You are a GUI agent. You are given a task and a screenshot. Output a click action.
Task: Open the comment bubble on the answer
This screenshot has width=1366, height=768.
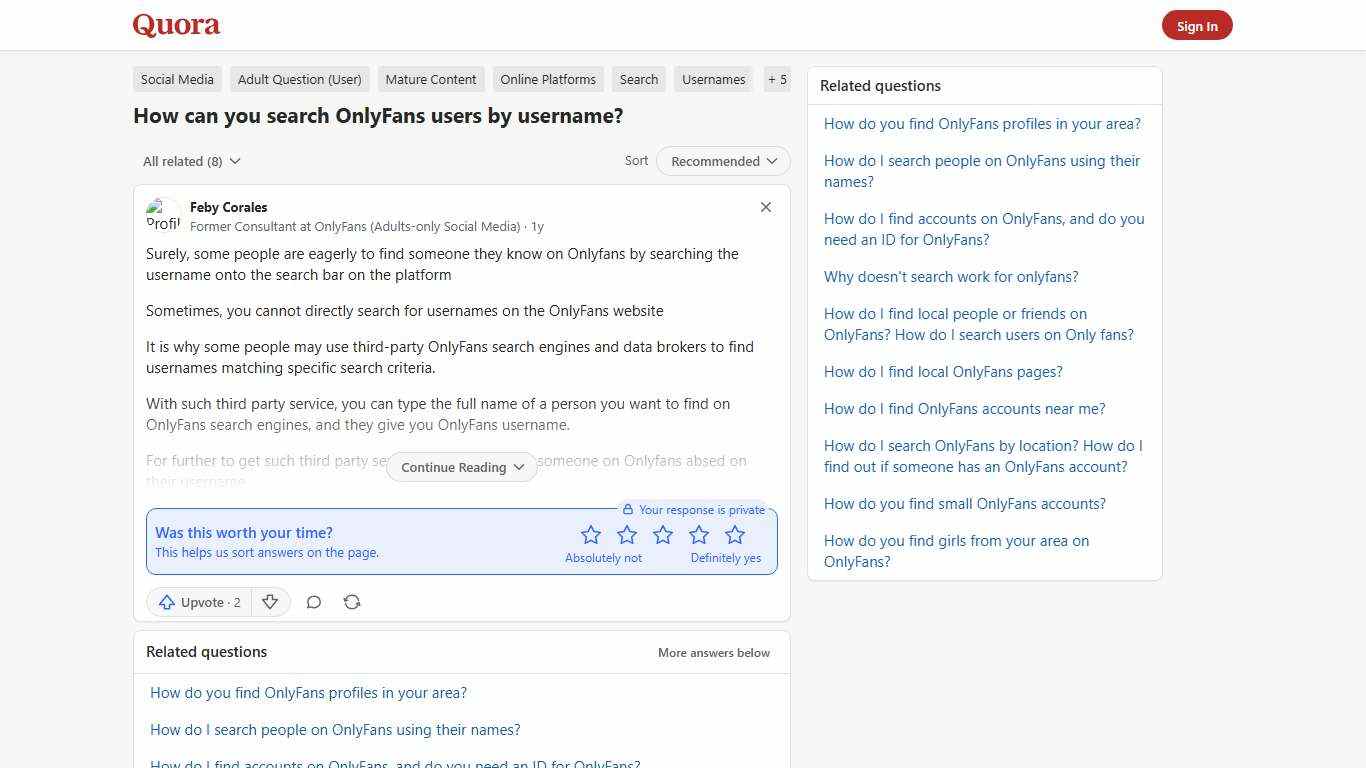coord(313,602)
